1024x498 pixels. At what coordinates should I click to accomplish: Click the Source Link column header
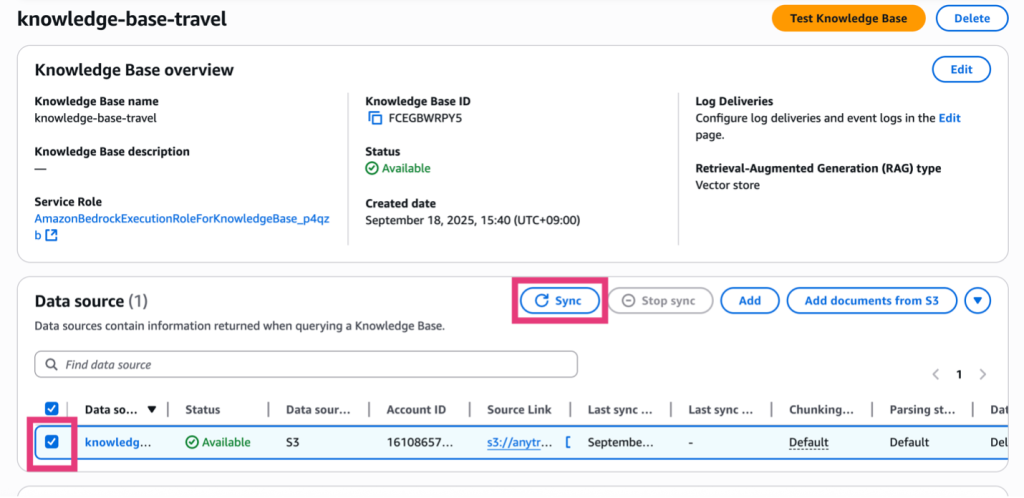click(519, 410)
